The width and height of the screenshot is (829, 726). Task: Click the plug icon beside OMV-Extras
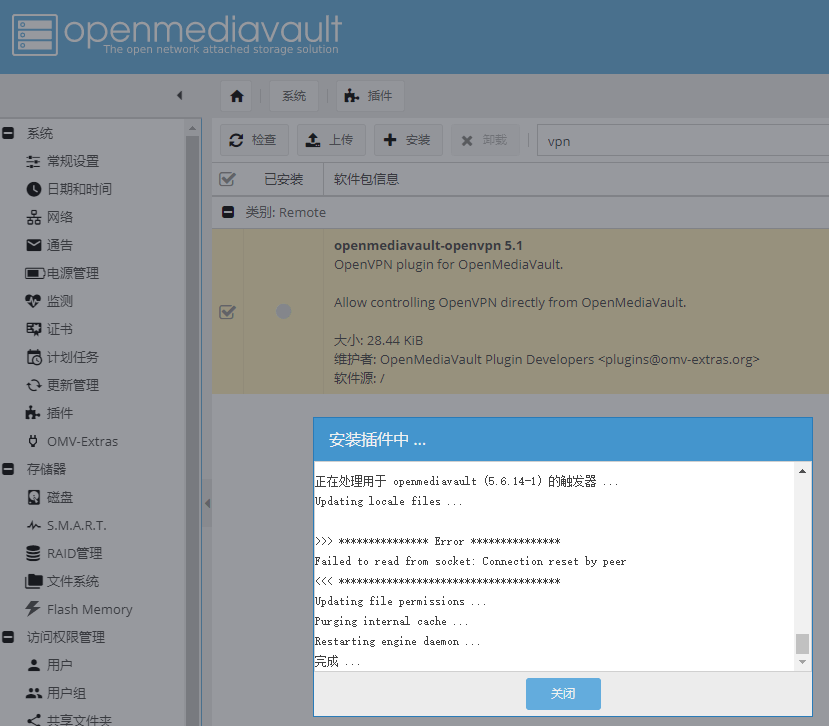click(x=33, y=442)
